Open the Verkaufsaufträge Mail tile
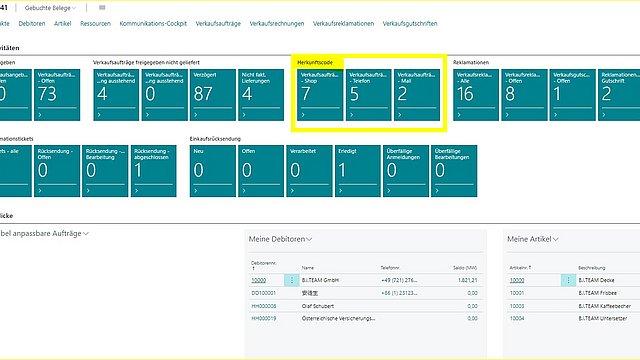Image resolution: width=640 pixels, height=360 pixels. (x=417, y=95)
